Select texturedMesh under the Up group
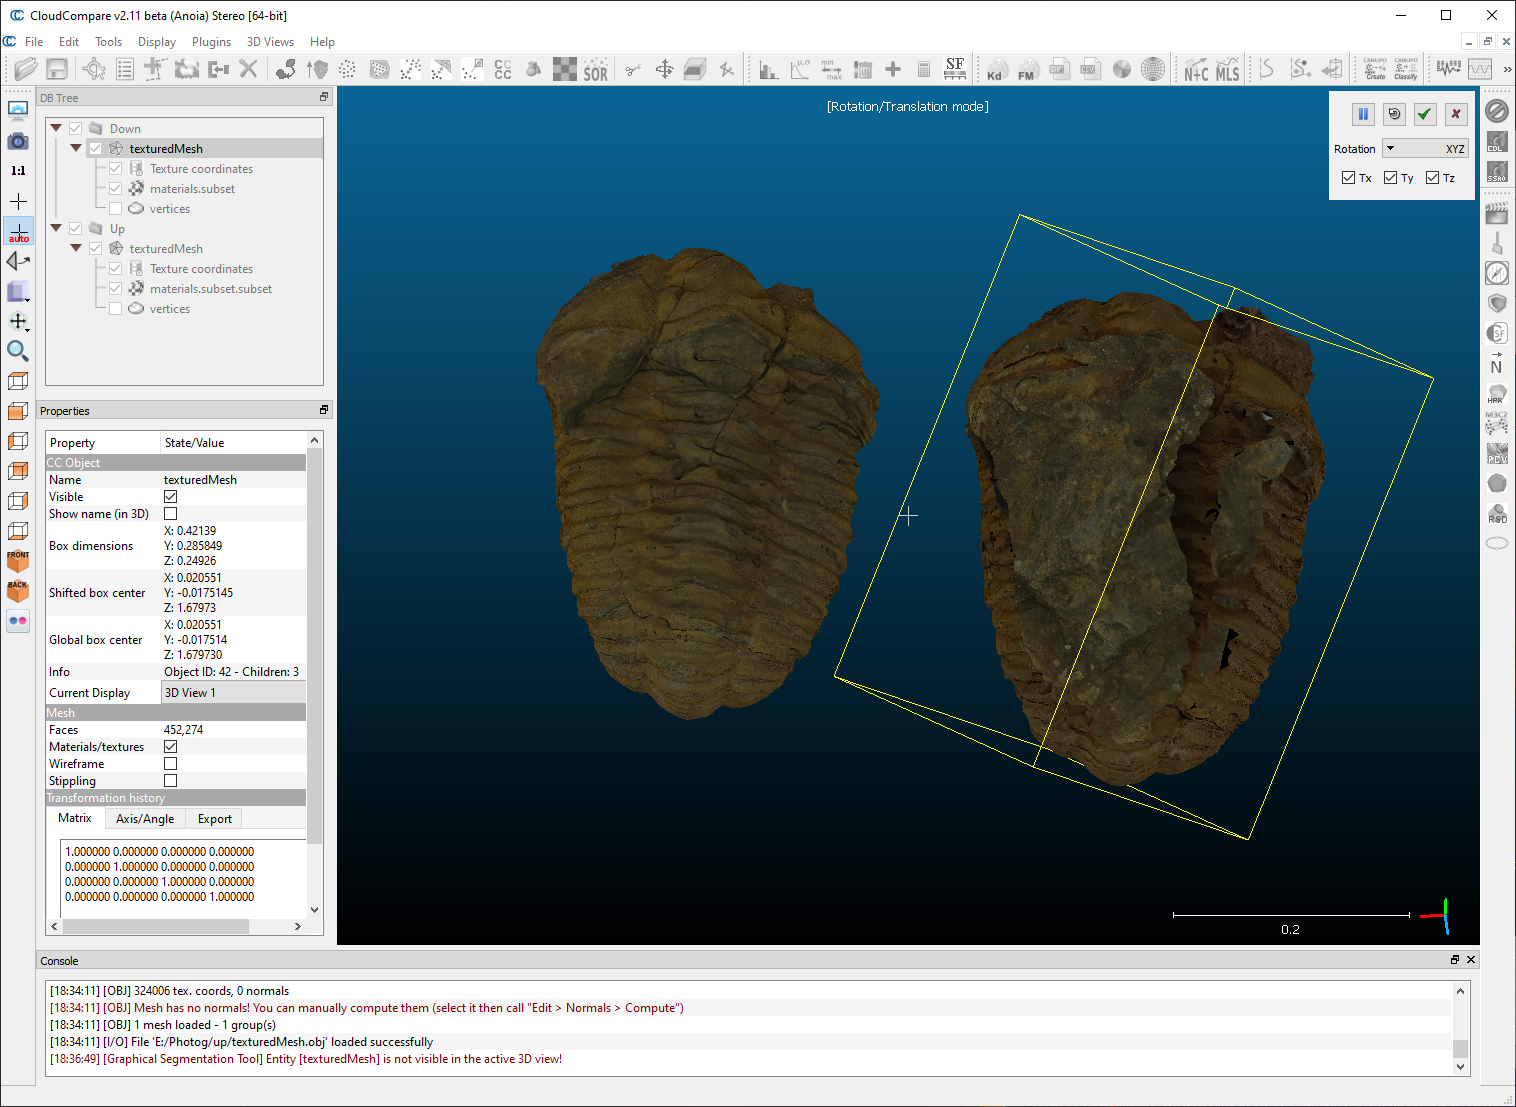This screenshot has height=1107, width=1516. (166, 248)
